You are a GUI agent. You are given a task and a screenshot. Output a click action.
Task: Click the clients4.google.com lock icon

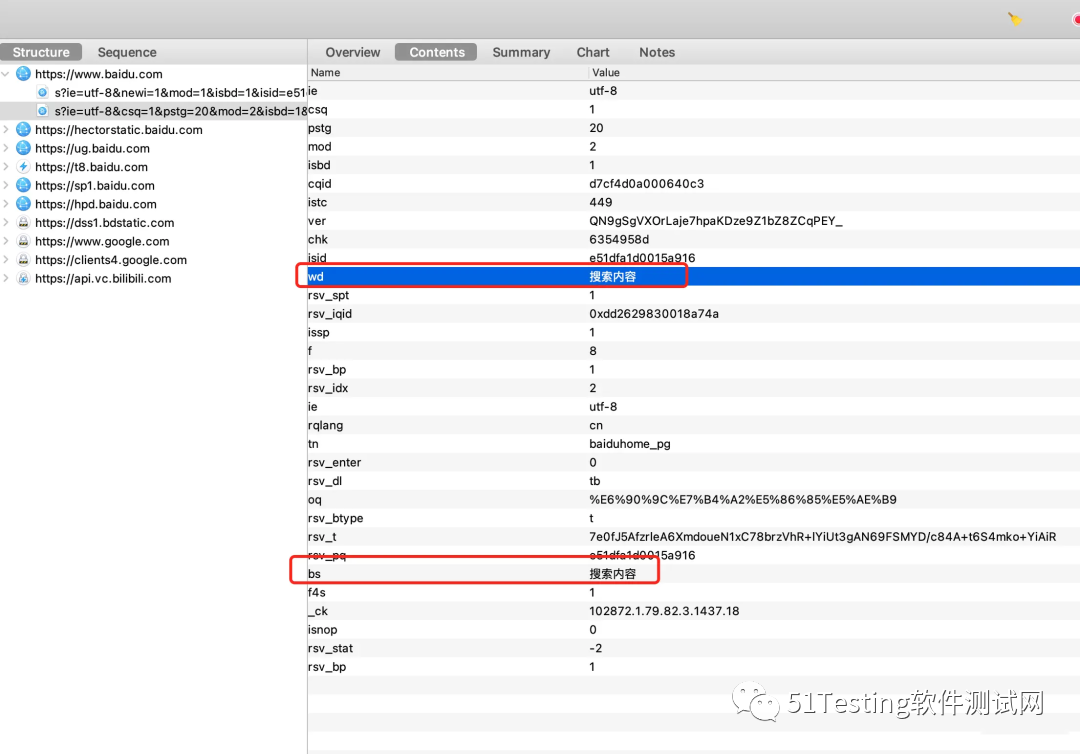(23, 260)
